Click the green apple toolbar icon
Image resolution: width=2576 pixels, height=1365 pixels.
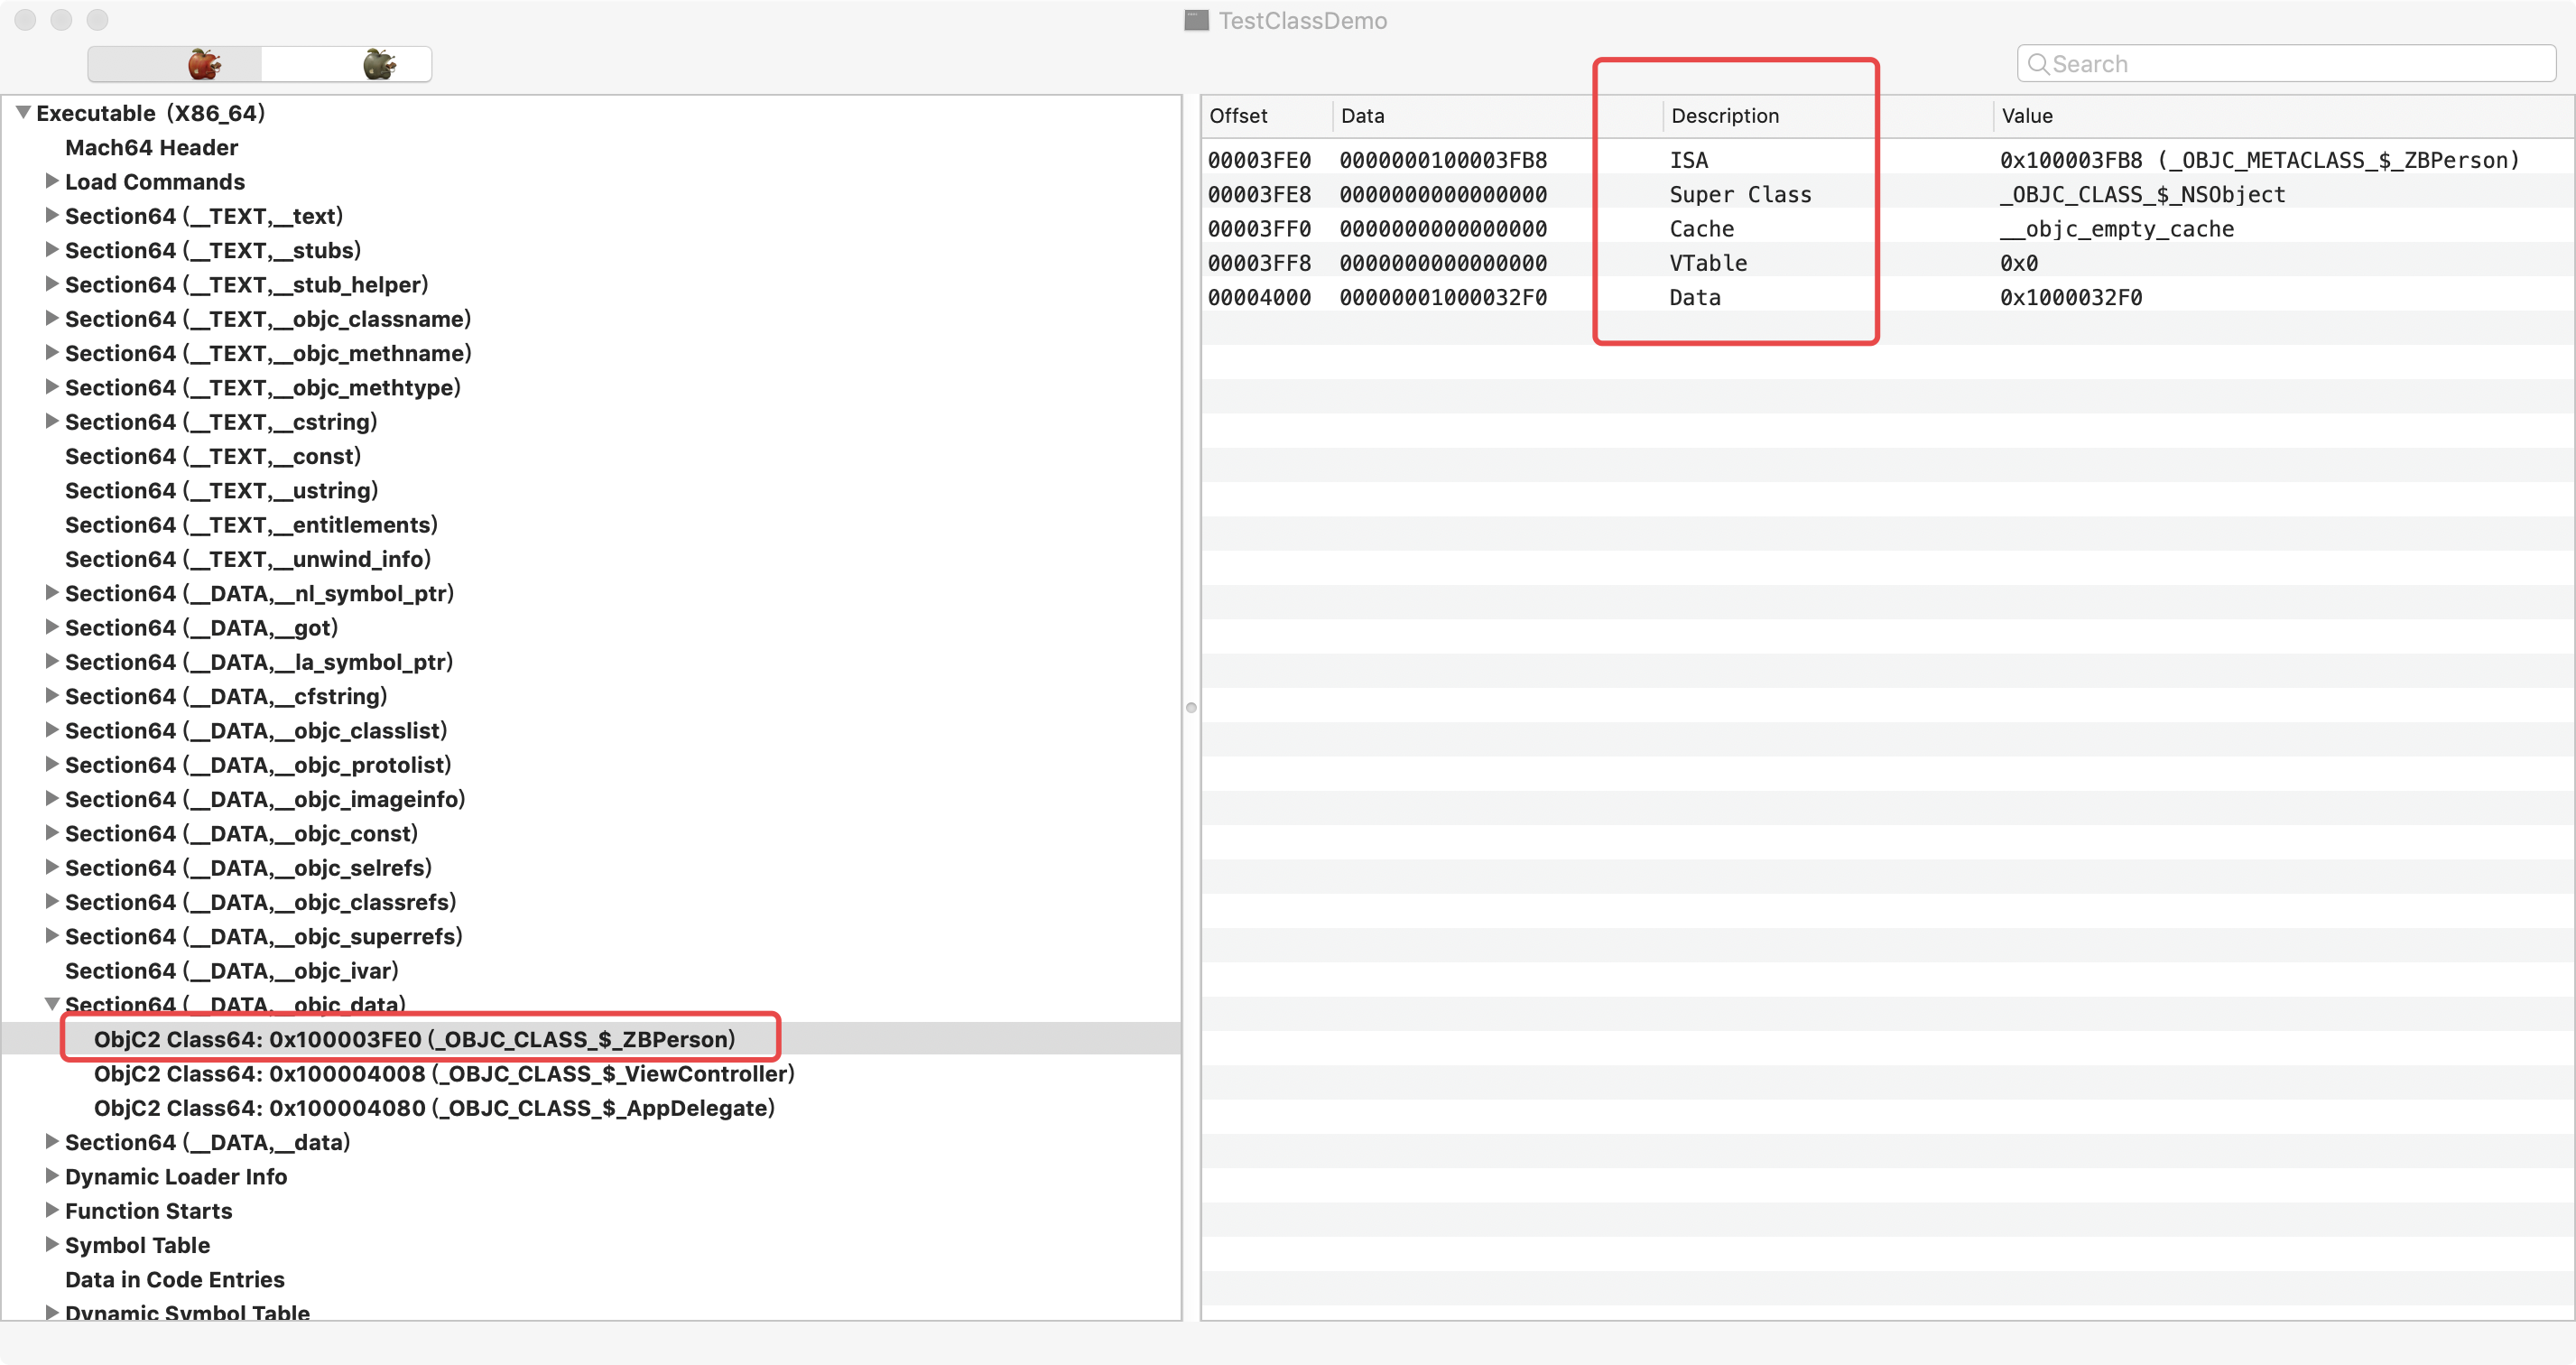(x=378, y=64)
